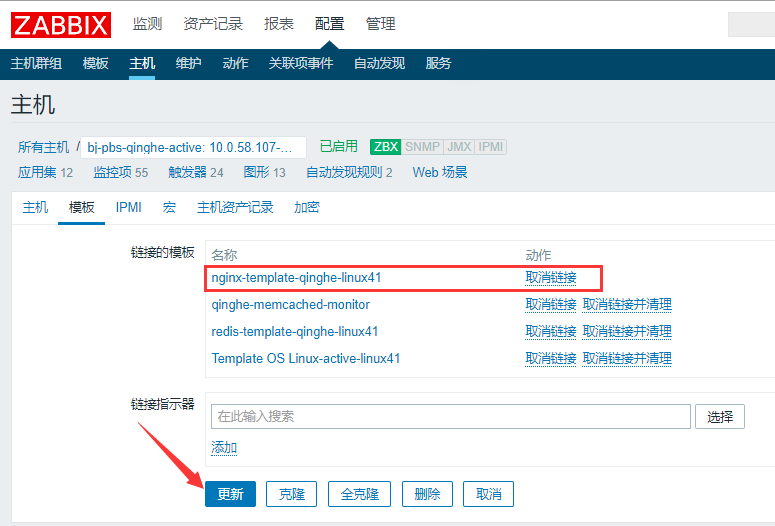
Task: Switch to the 主机 form tab
Action: tap(35, 208)
